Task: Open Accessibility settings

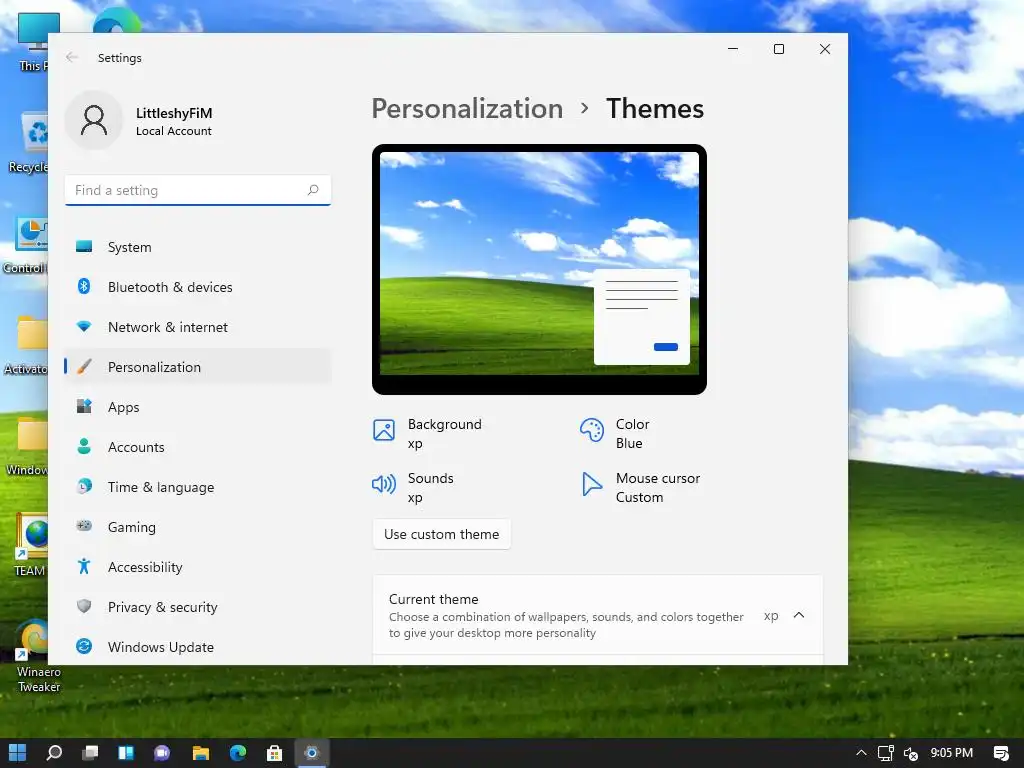Action: 198,566
